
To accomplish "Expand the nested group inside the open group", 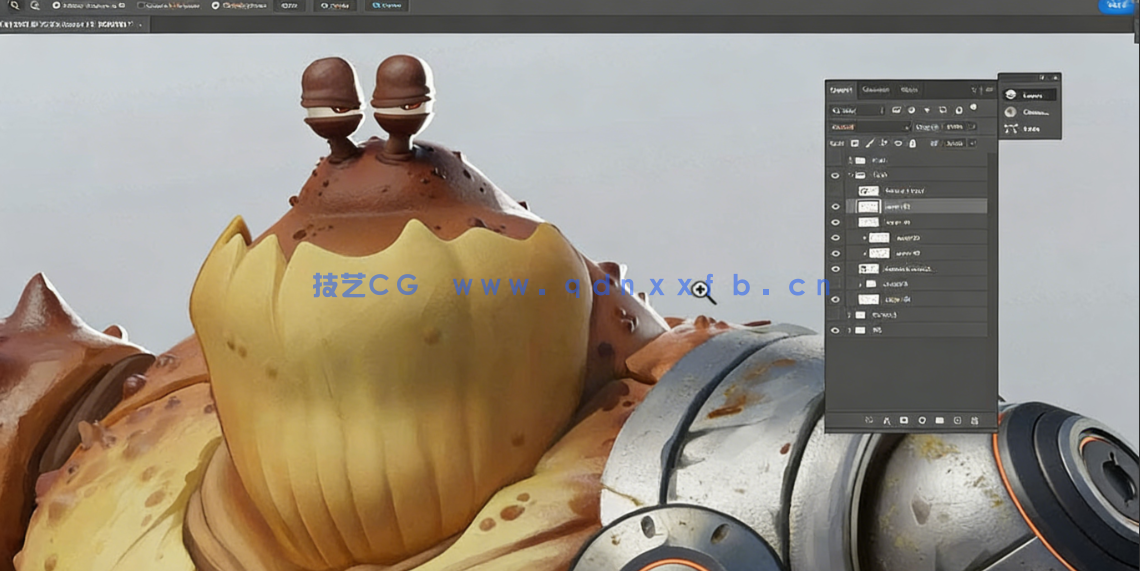I will tap(860, 284).
